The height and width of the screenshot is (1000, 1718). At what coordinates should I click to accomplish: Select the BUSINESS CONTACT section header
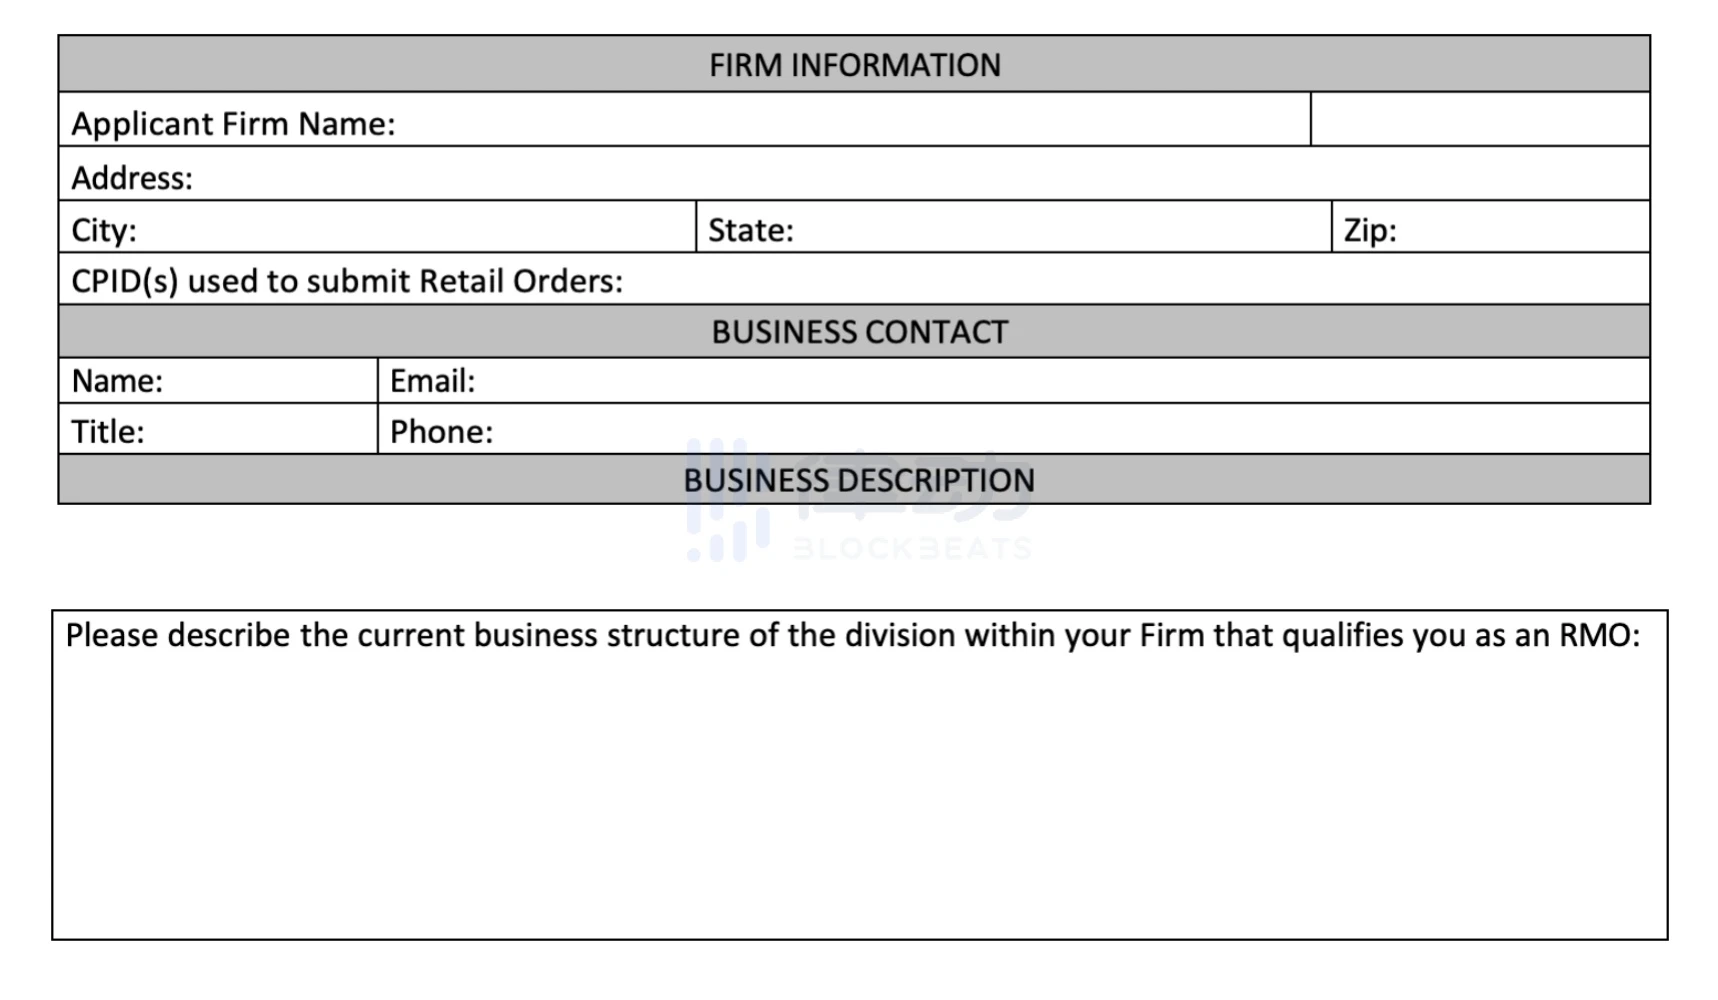tap(859, 332)
